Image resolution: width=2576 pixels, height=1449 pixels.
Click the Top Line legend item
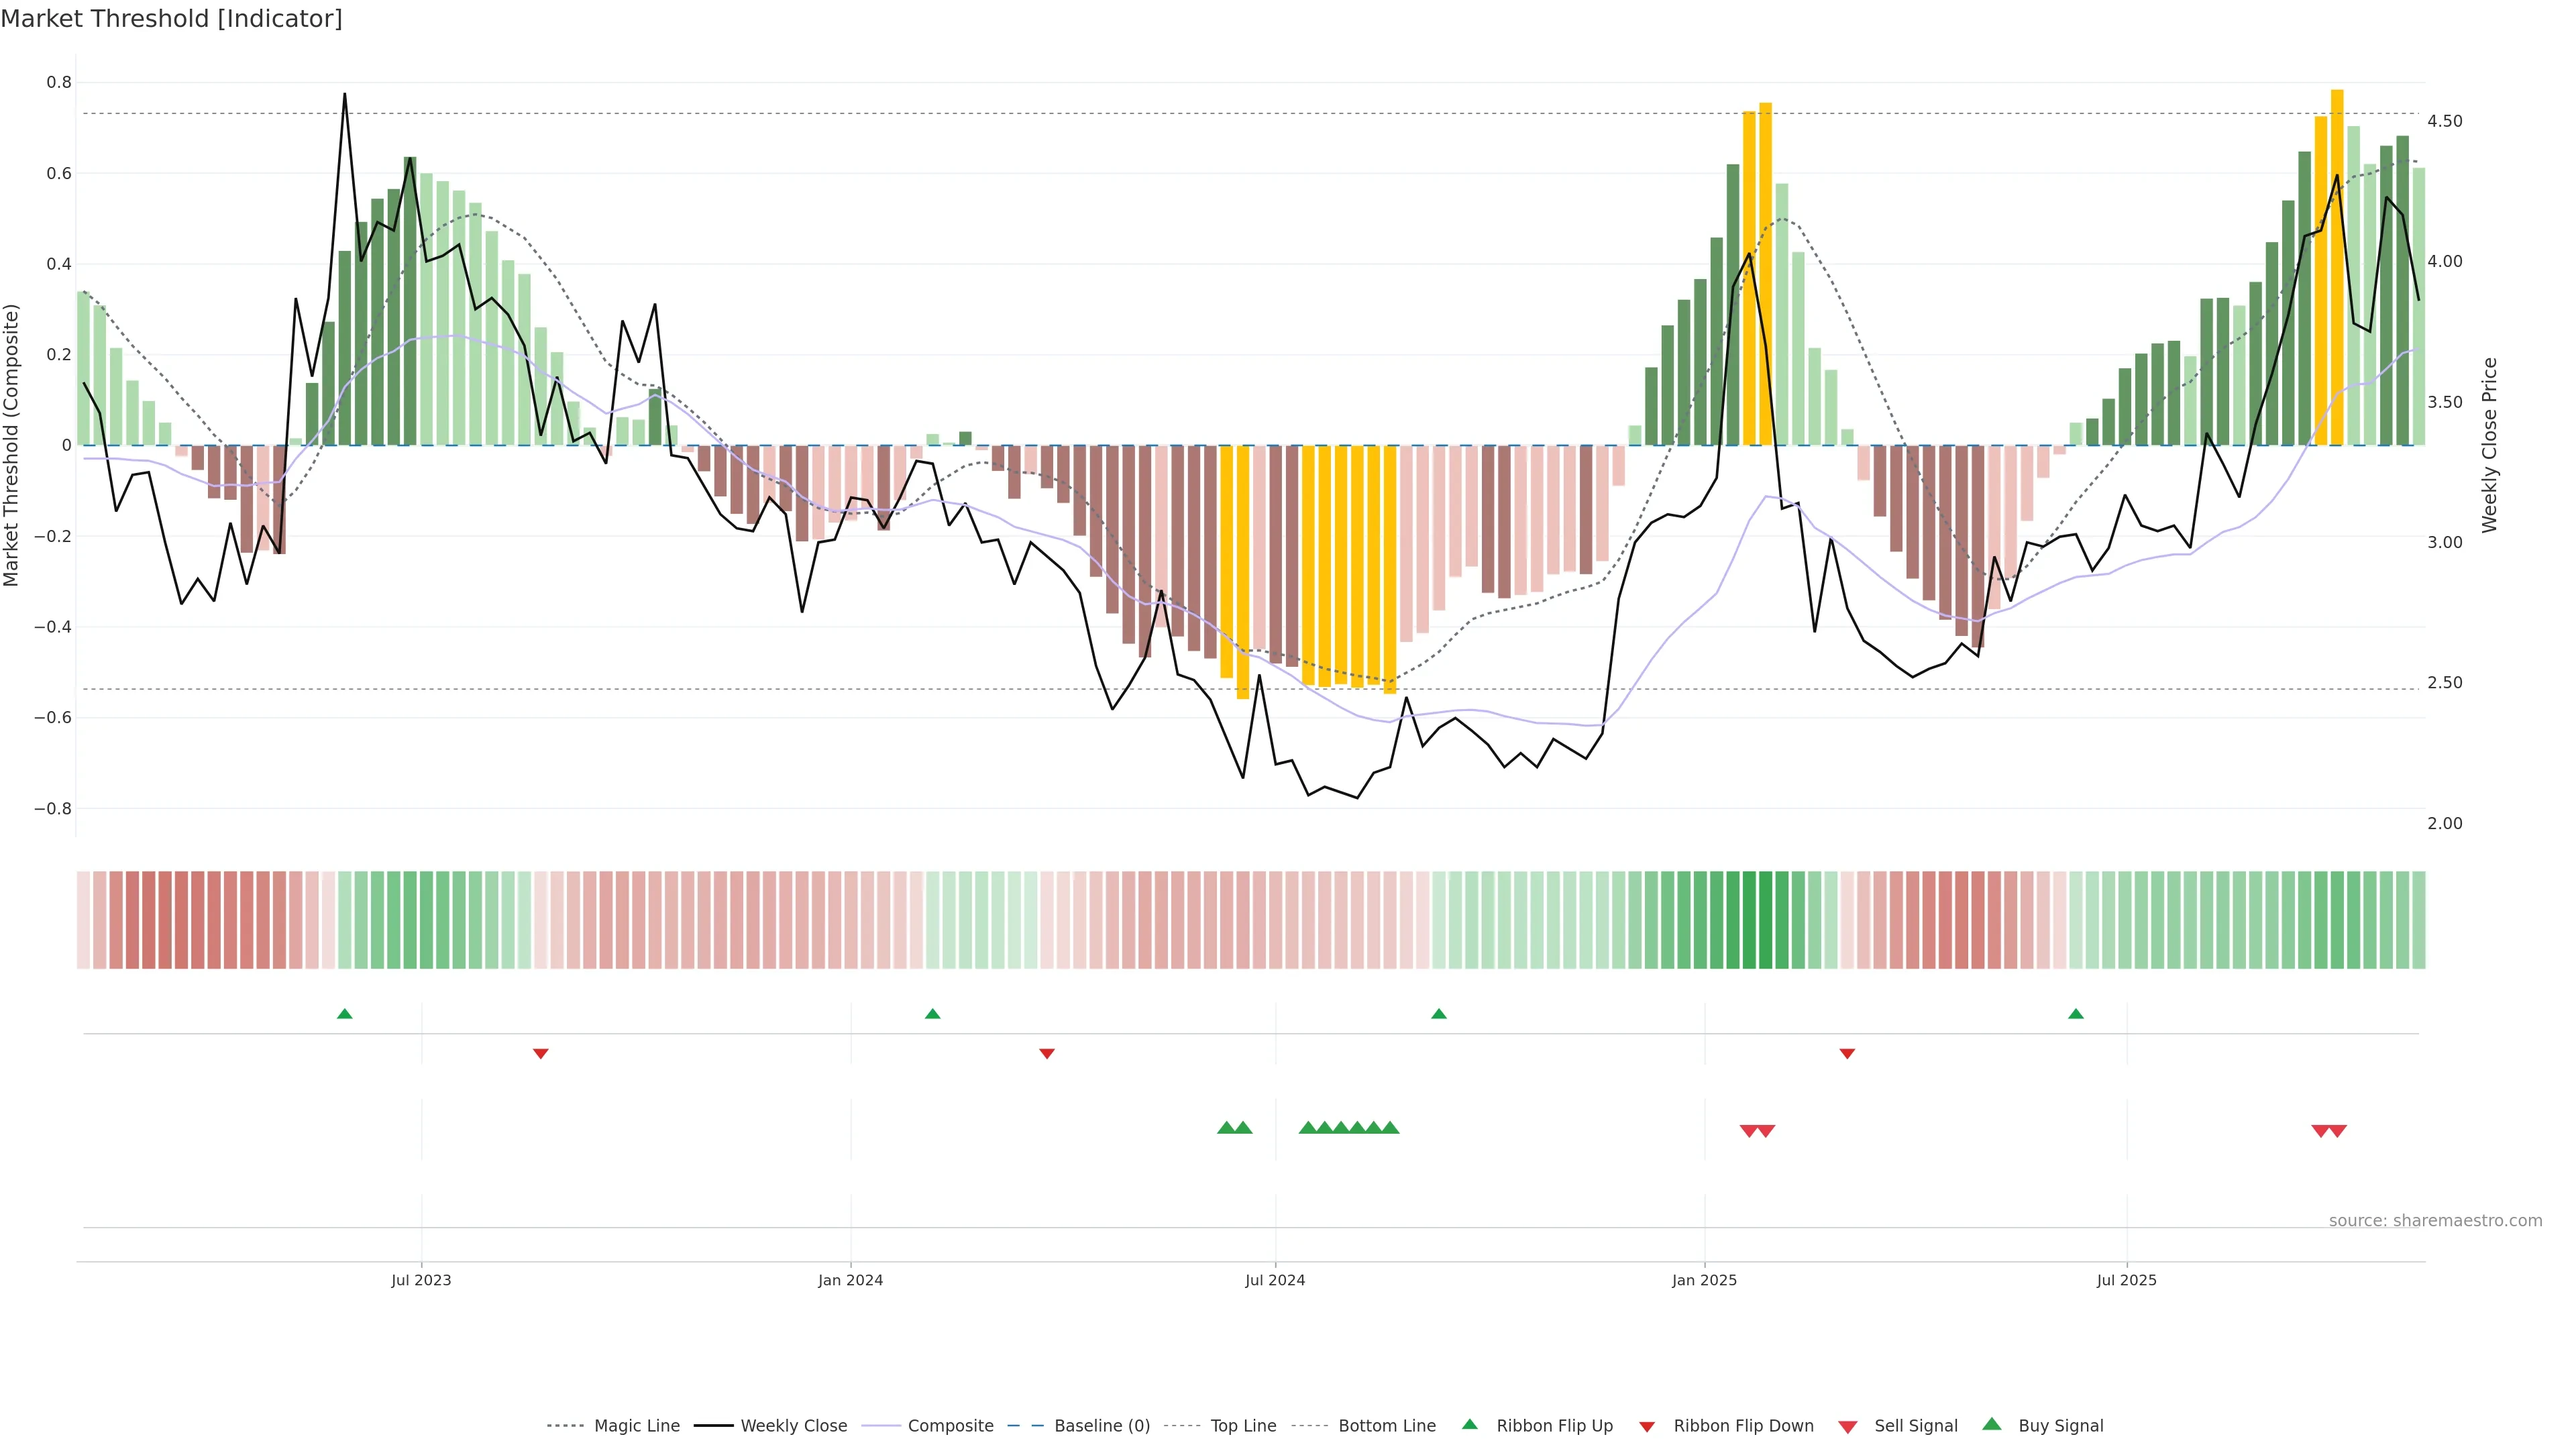(x=1243, y=1426)
